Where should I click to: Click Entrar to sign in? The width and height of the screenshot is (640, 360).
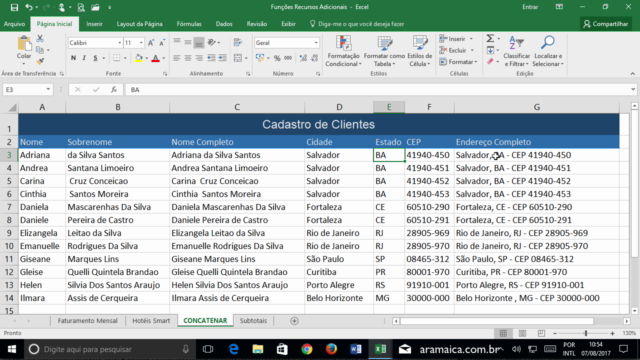point(530,7)
